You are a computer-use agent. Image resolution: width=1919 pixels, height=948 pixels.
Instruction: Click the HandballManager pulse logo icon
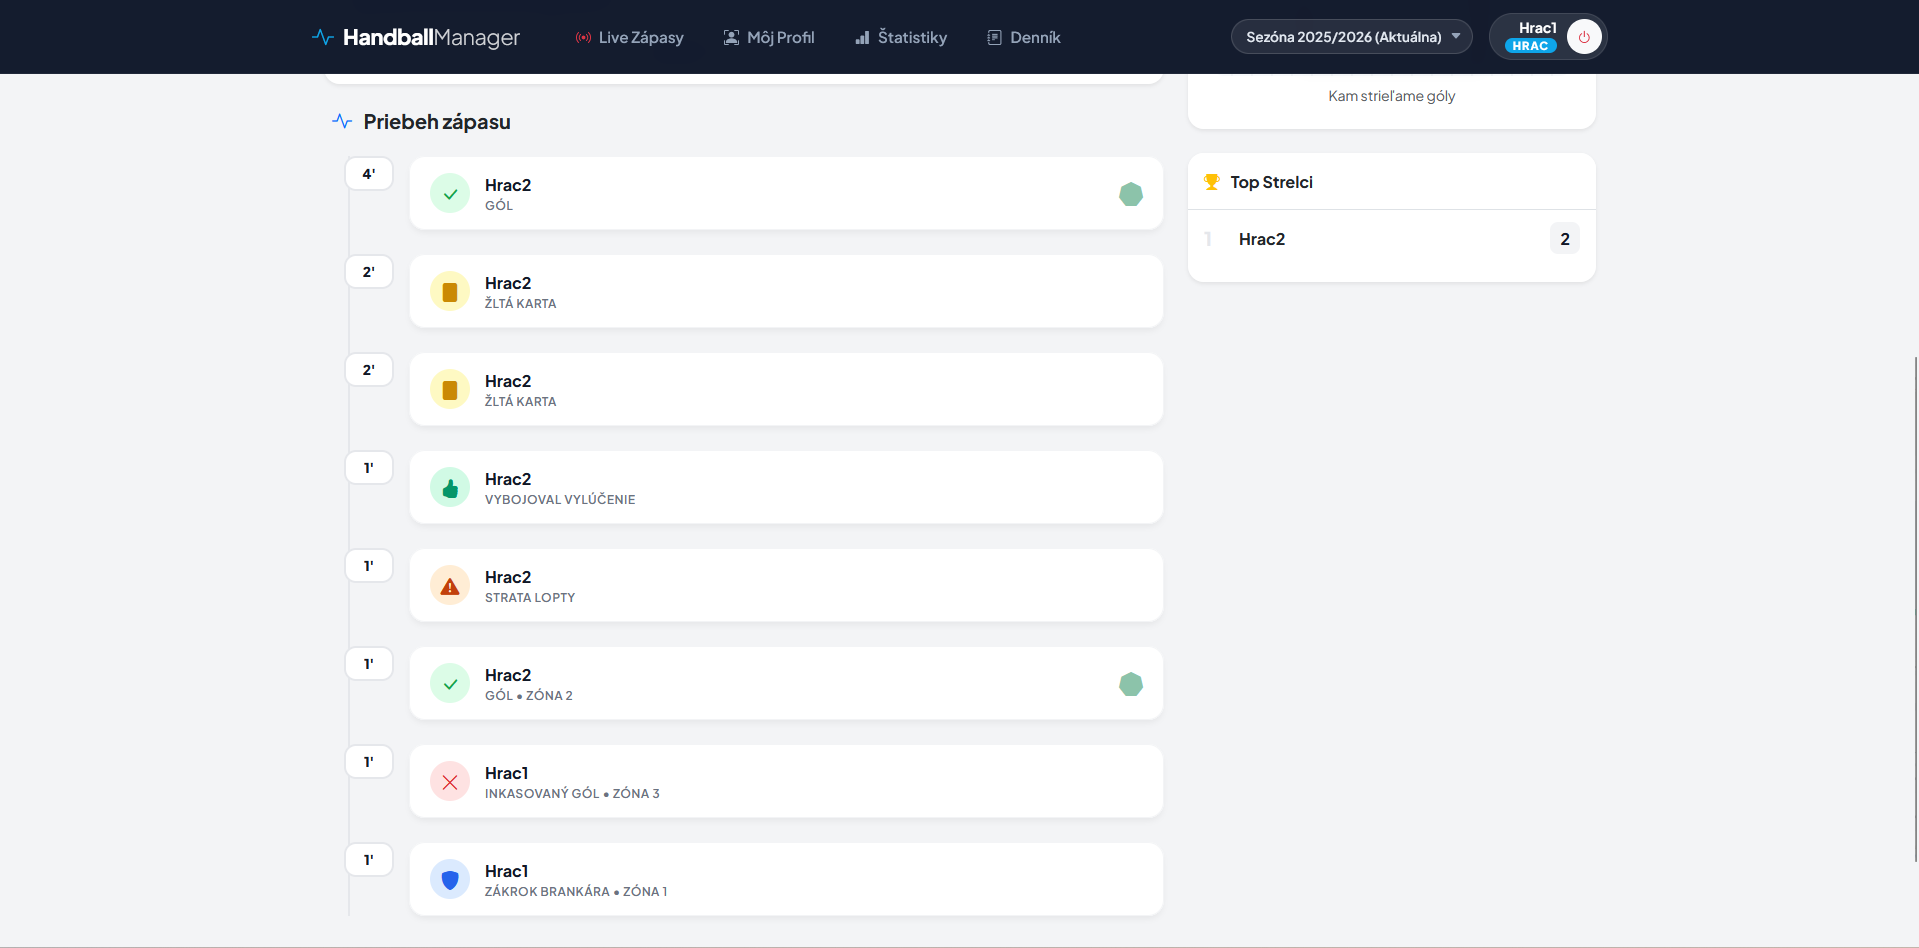(322, 37)
